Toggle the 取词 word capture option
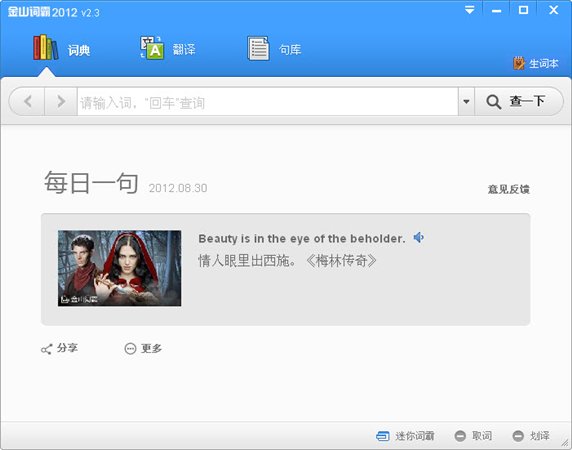This screenshot has width=572, height=450. pos(473,436)
